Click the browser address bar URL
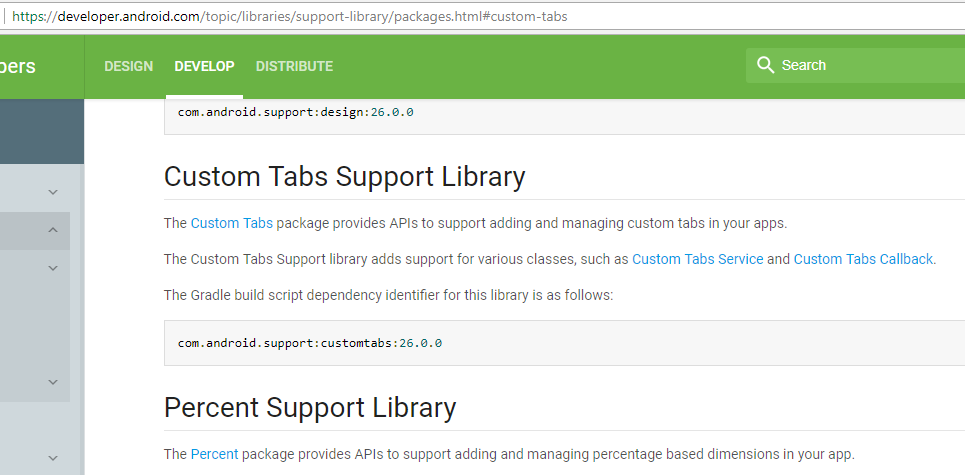Viewport: 965px width, 475px height. point(289,17)
